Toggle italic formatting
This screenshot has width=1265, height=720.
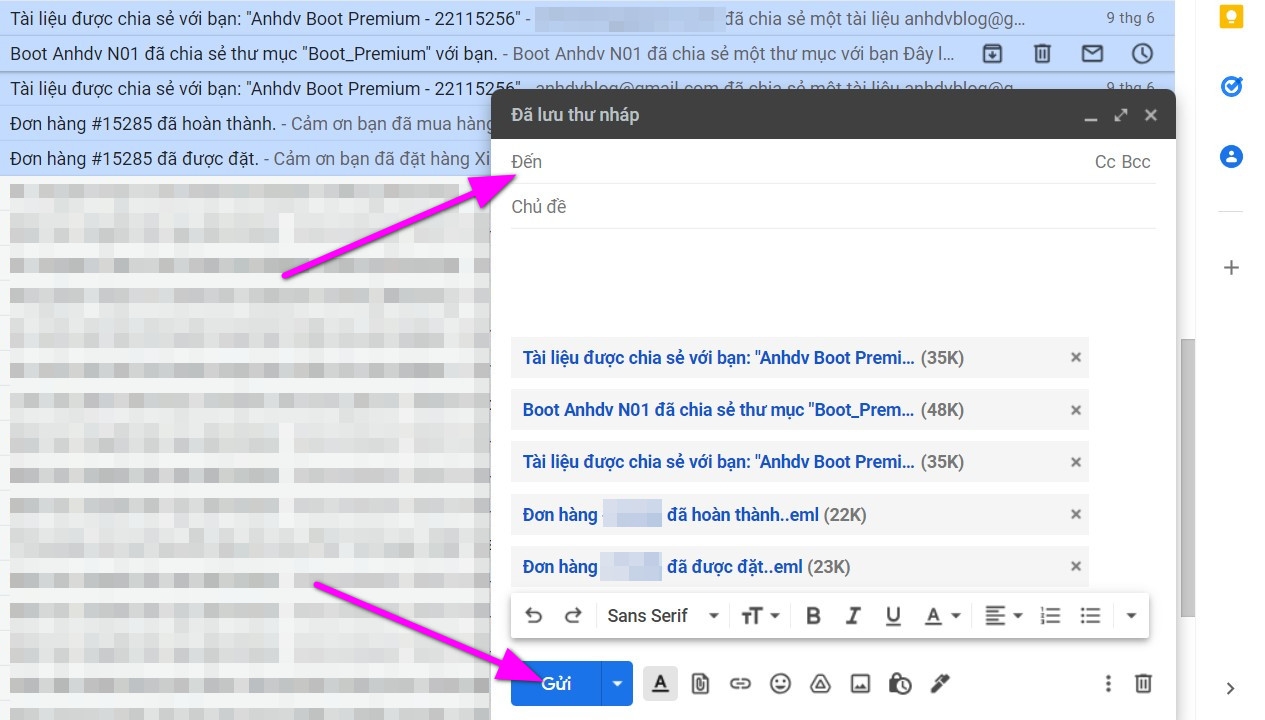point(853,615)
